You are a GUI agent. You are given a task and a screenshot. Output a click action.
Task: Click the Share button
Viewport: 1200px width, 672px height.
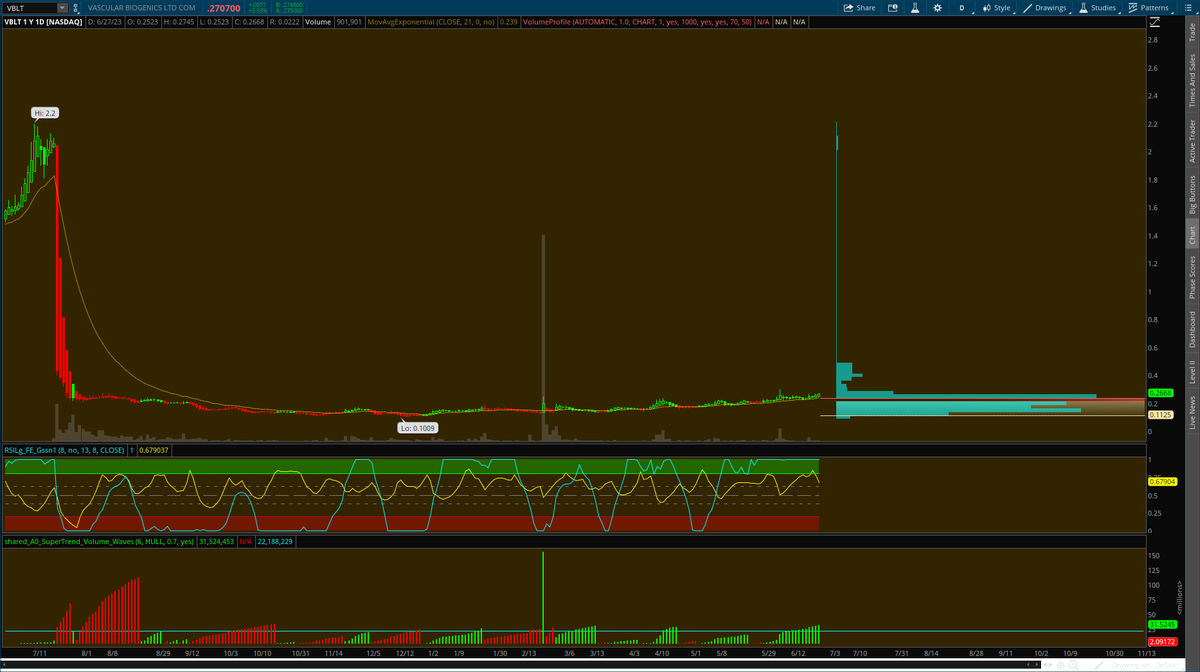(859, 7)
